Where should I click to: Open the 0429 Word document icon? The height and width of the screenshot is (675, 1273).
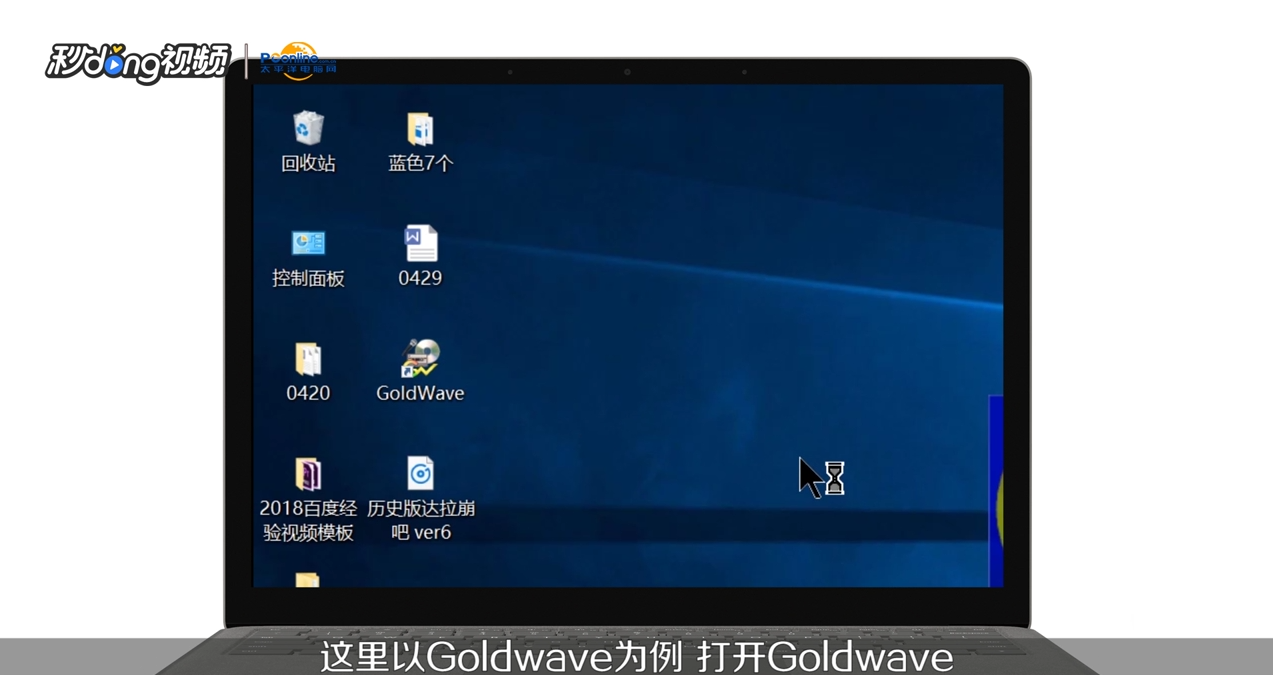tap(420, 243)
